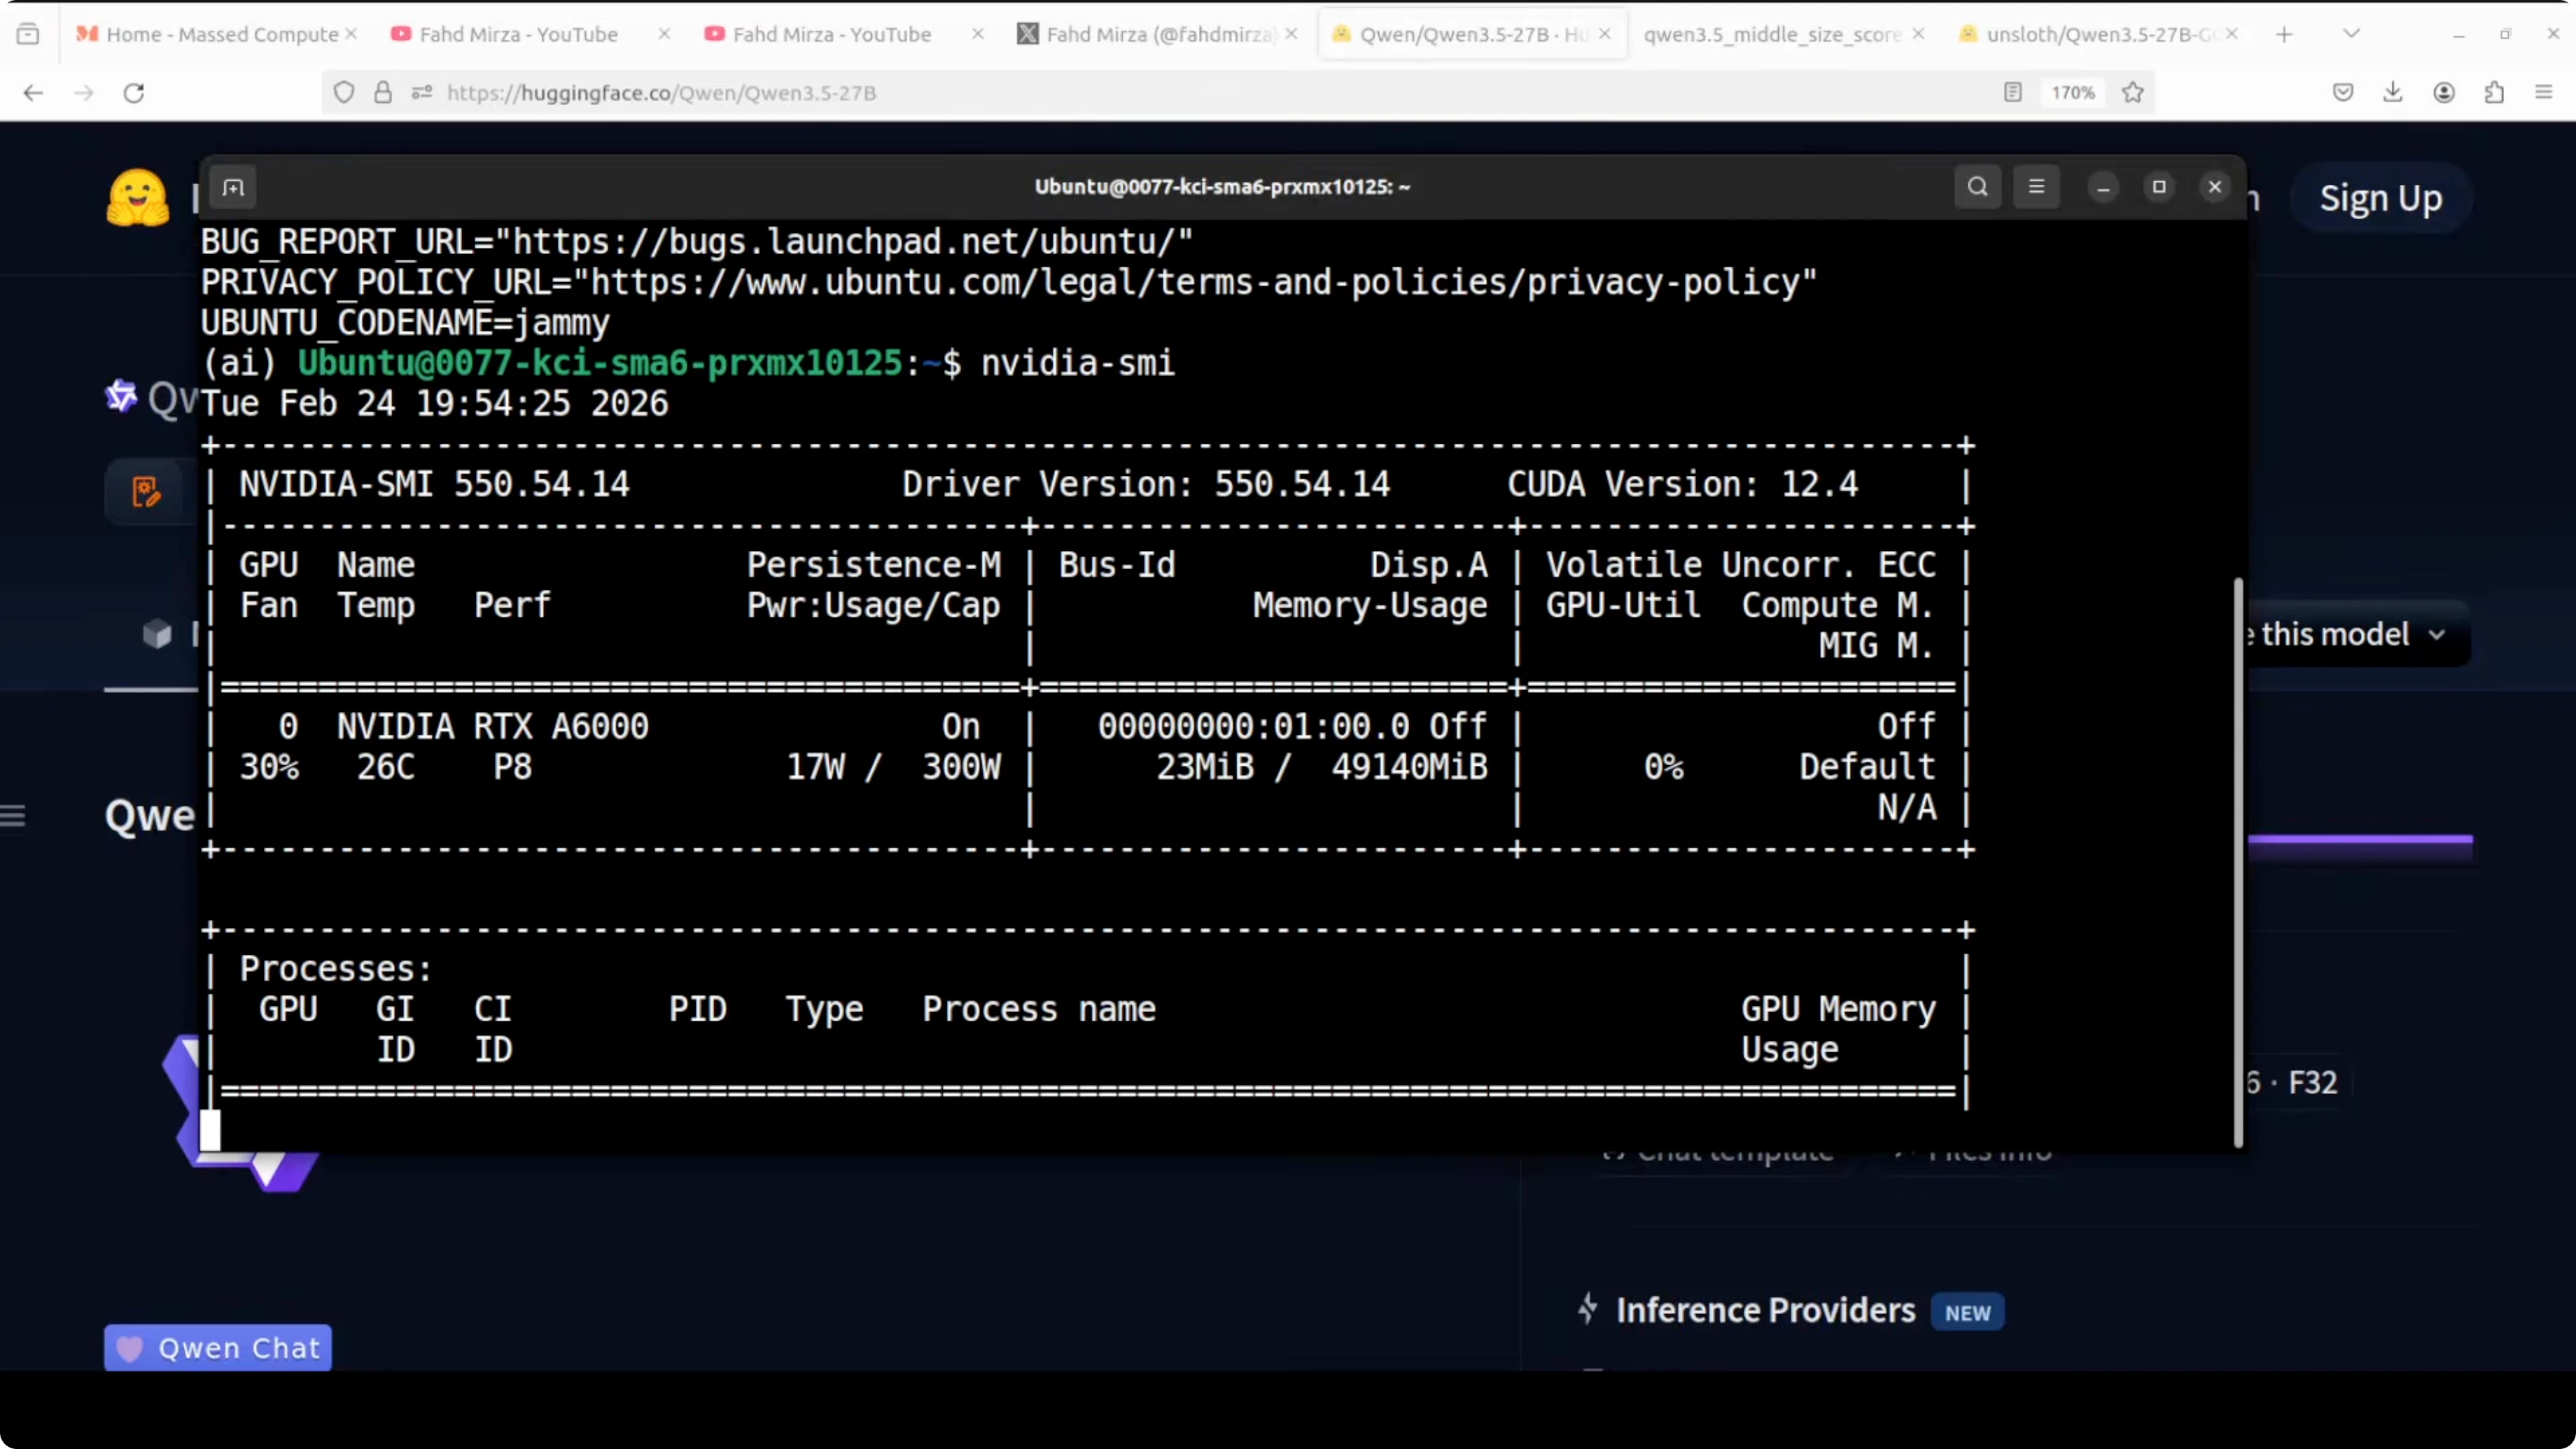Click the terminal search icon
Image resolution: width=2576 pixels, height=1449 pixels.
(1977, 187)
